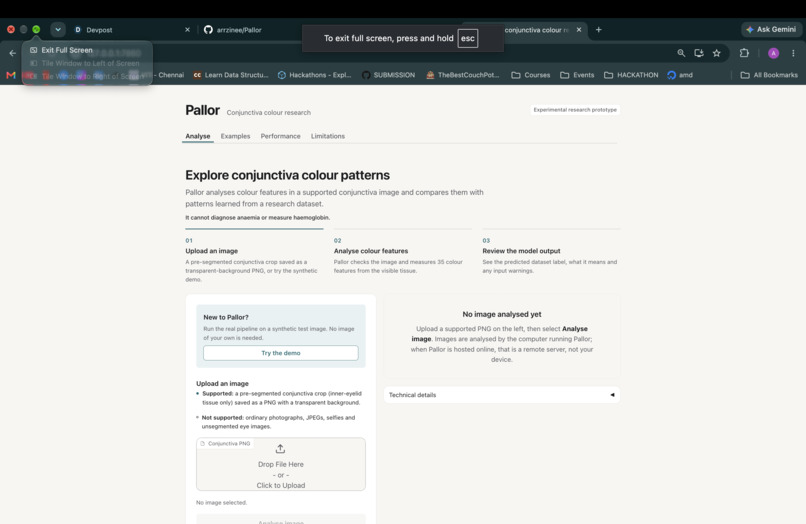Click the Try the demo button
The width and height of the screenshot is (806, 524).
(281, 353)
